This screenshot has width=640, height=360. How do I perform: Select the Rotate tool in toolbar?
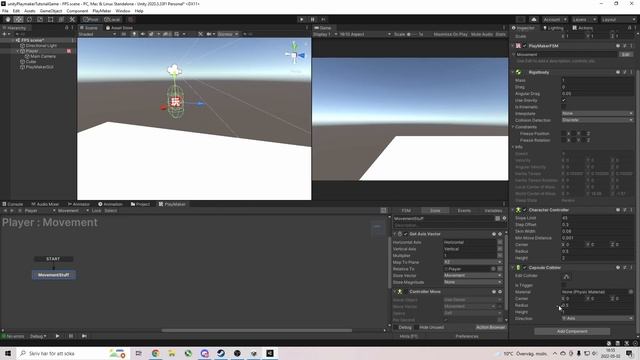pos(29,20)
